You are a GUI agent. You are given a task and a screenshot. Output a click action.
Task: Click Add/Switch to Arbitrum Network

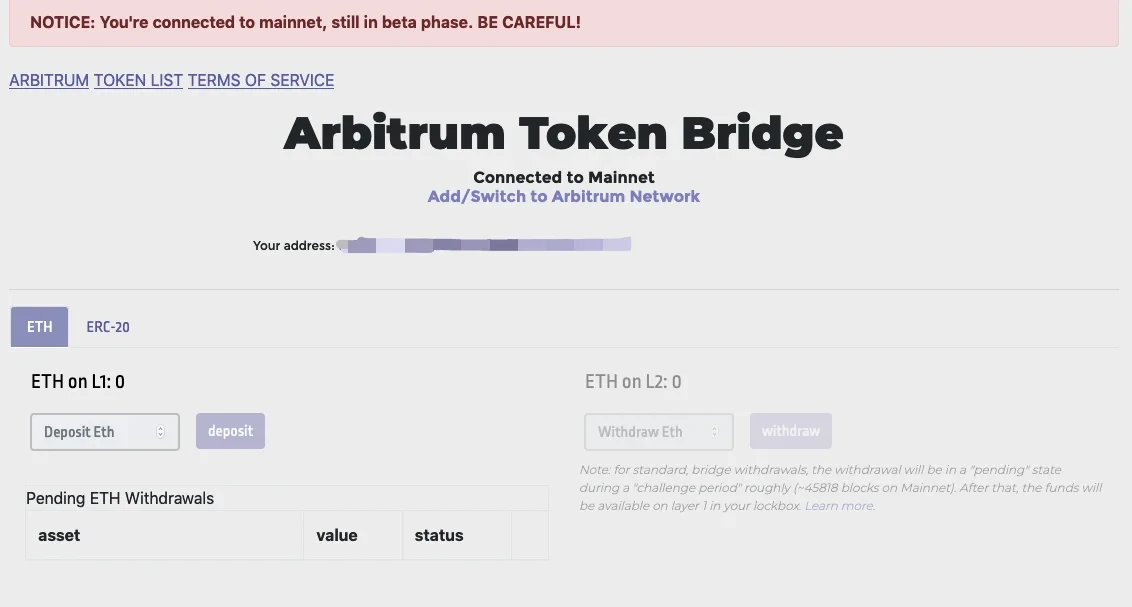pos(564,196)
